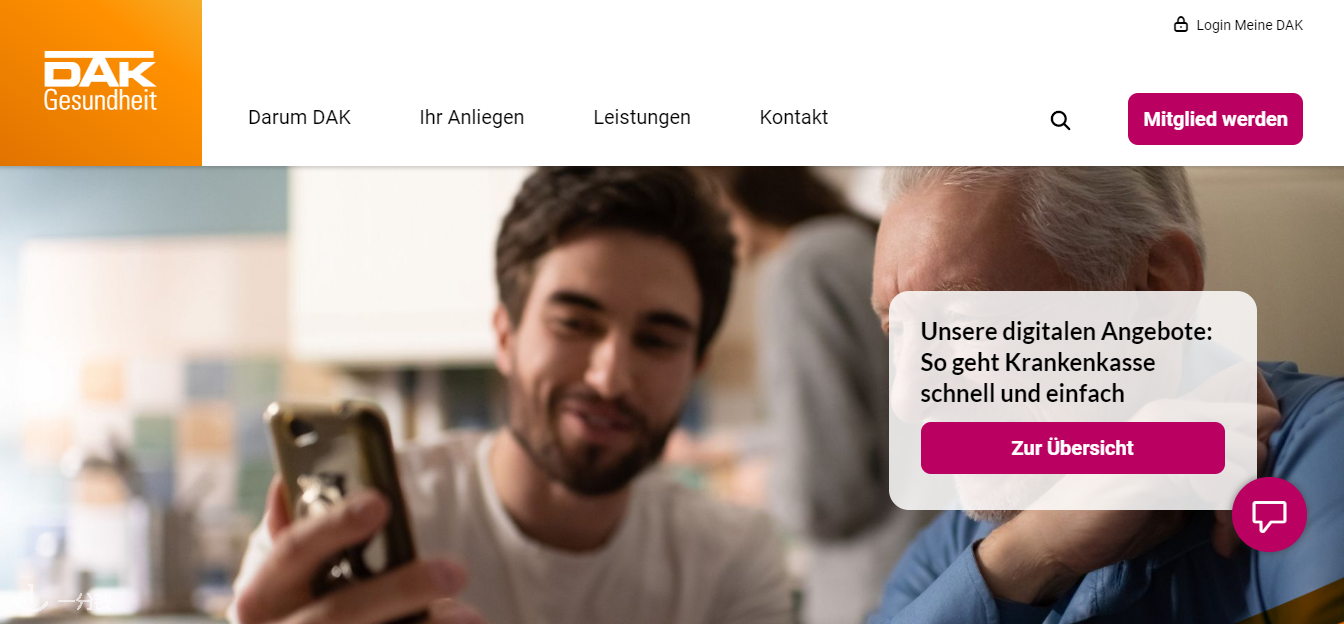Click the Zur Übersicht button
This screenshot has width=1344, height=624.
[1073, 448]
